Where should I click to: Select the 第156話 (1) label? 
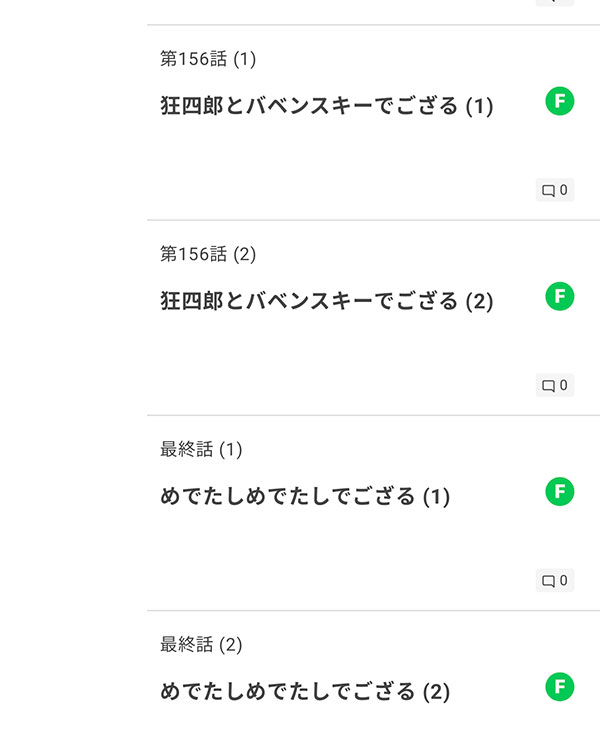(208, 59)
